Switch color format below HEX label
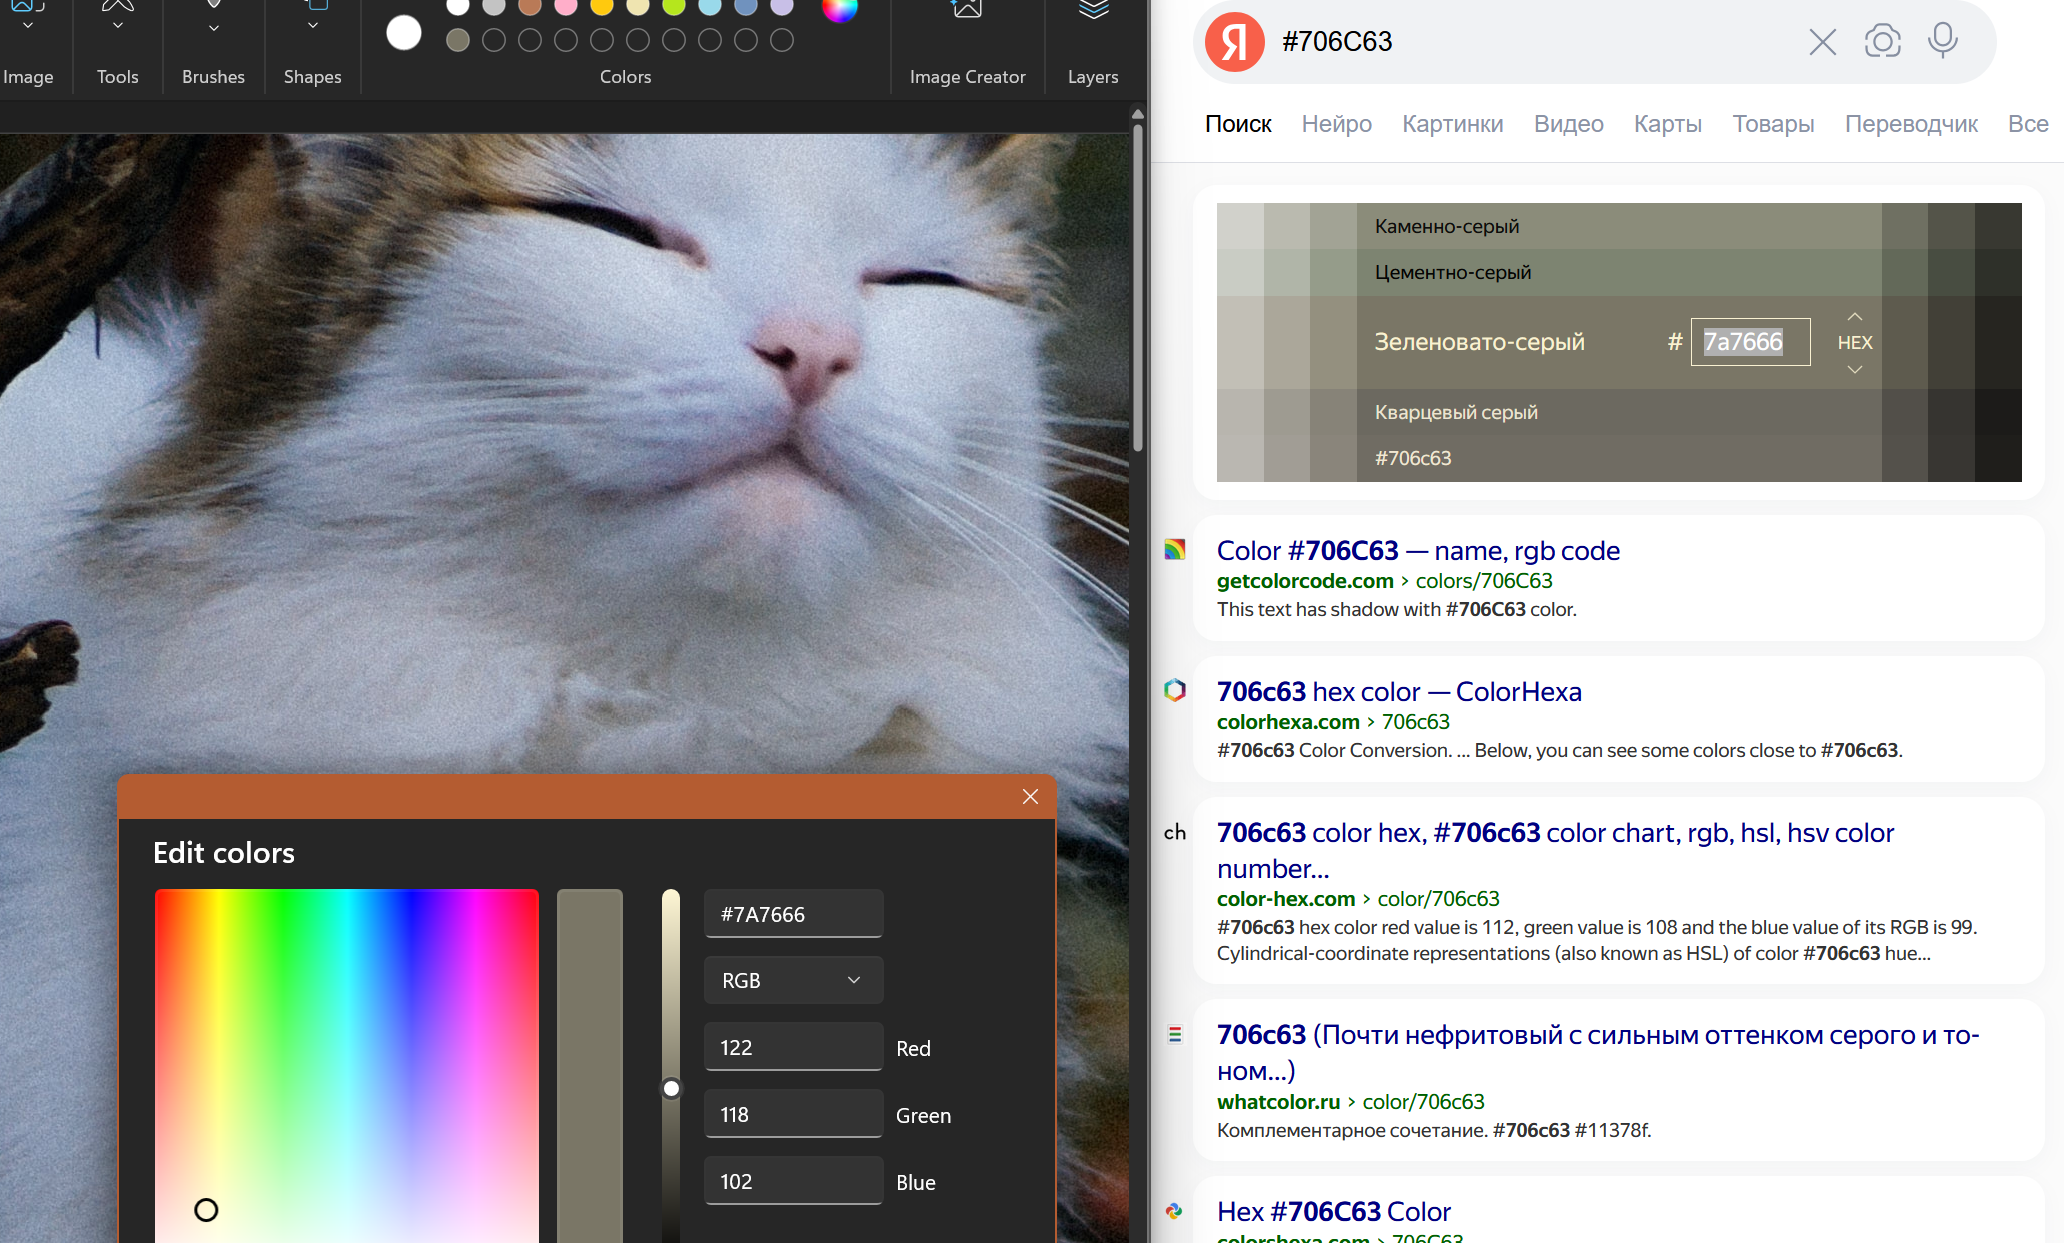Image resolution: width=2064 pixels, height=1243 pixels. [1855, 370]
